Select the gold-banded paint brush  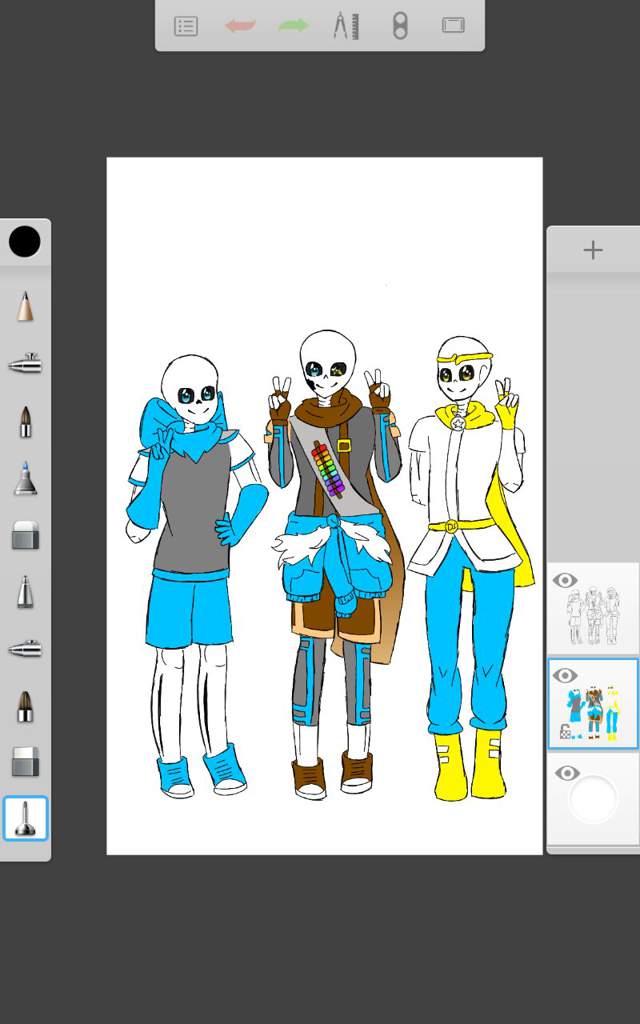(x=25, y=706)
